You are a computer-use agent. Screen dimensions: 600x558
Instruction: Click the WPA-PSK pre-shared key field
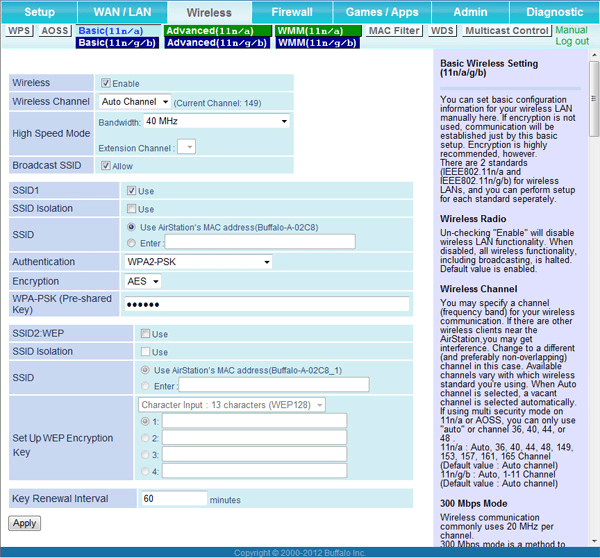tap(266, 305)
